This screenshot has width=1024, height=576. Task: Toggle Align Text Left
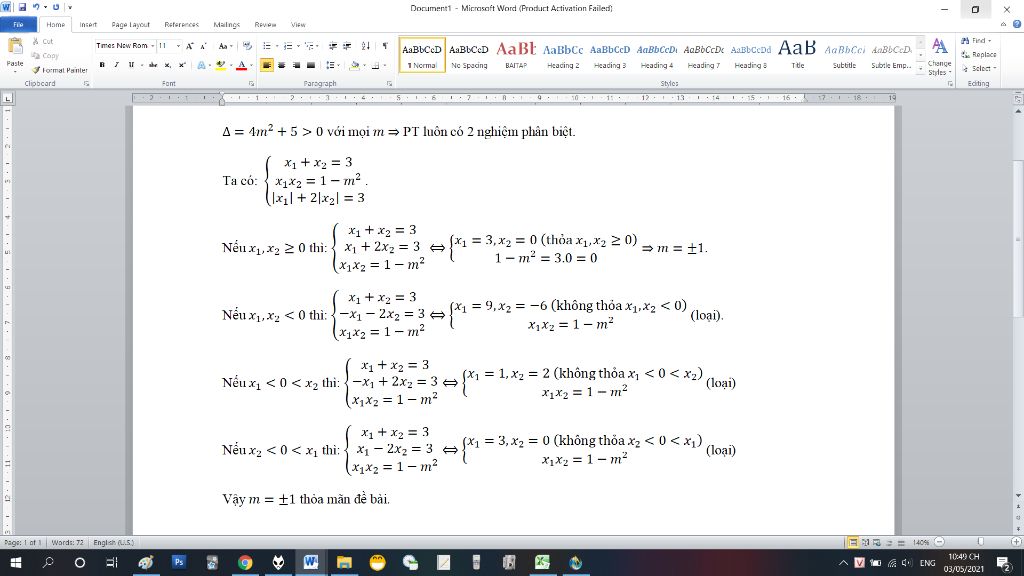point(266,65)
